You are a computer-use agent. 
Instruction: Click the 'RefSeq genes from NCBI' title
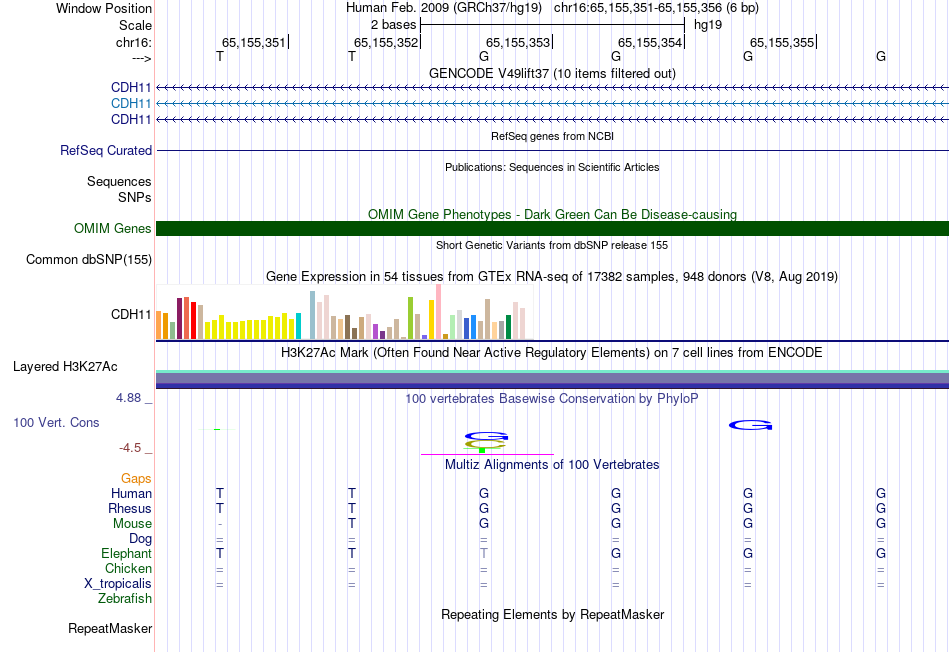(x=553, y=136)
